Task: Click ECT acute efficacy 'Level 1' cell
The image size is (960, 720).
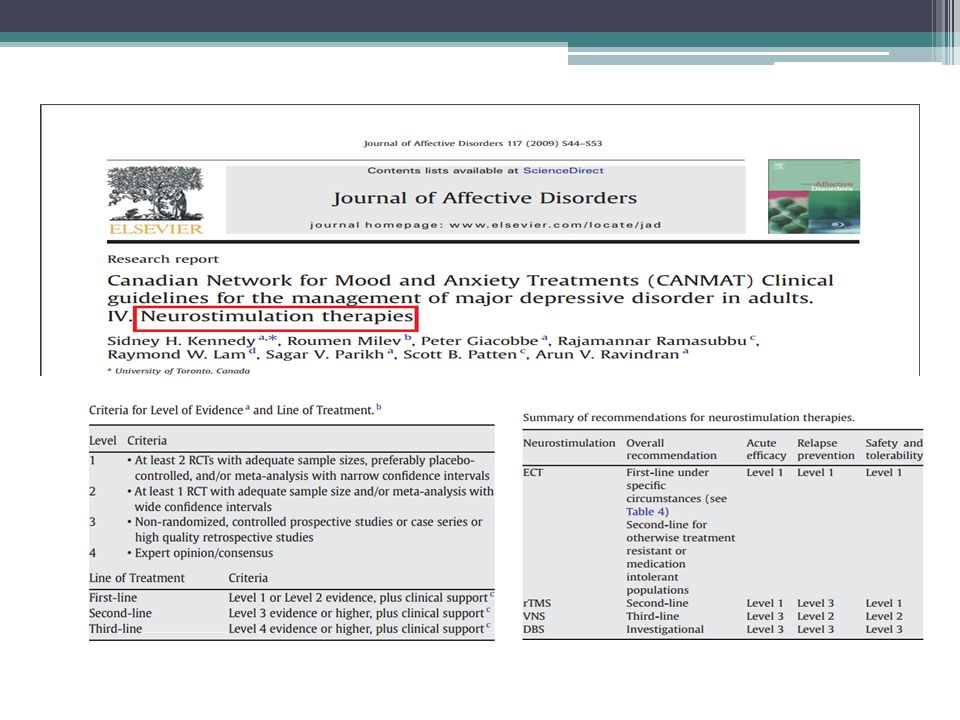Action: 764,473
